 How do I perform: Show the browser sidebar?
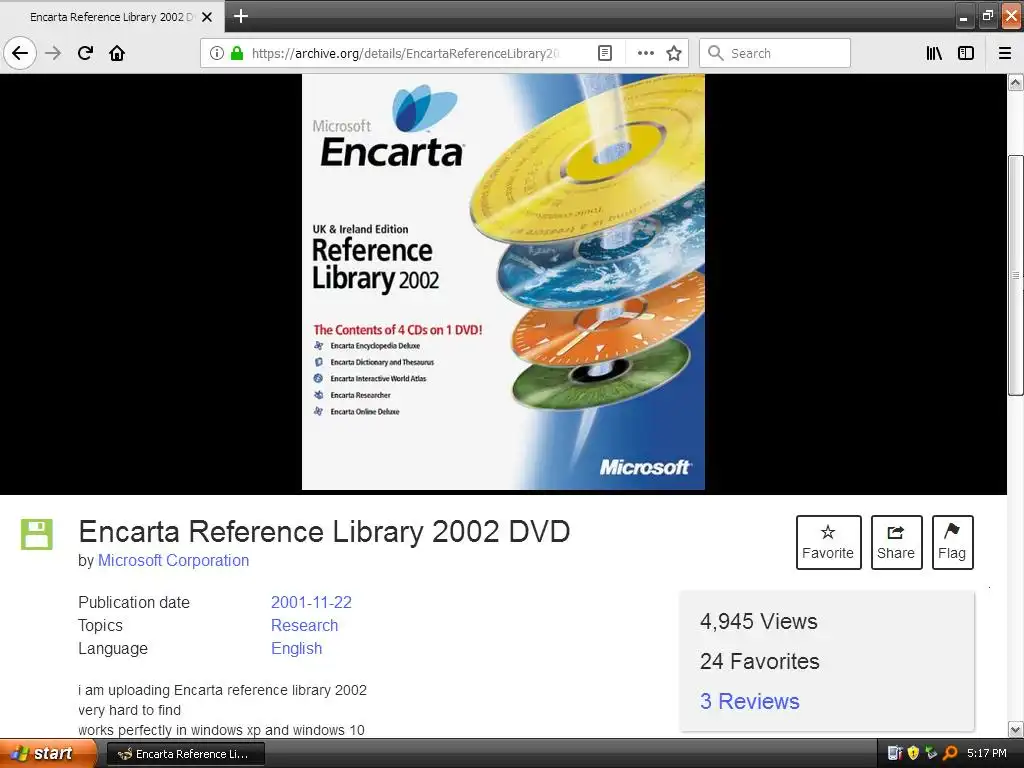coord(966,53)
